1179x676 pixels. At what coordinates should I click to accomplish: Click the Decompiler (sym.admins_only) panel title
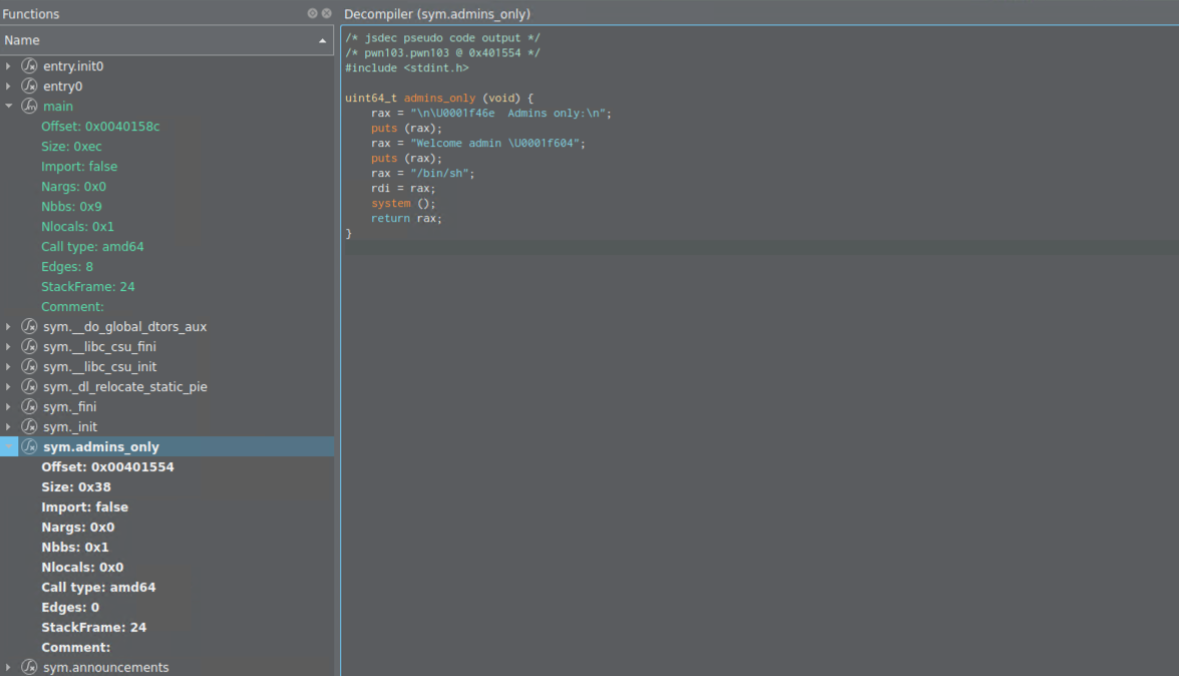437,14
